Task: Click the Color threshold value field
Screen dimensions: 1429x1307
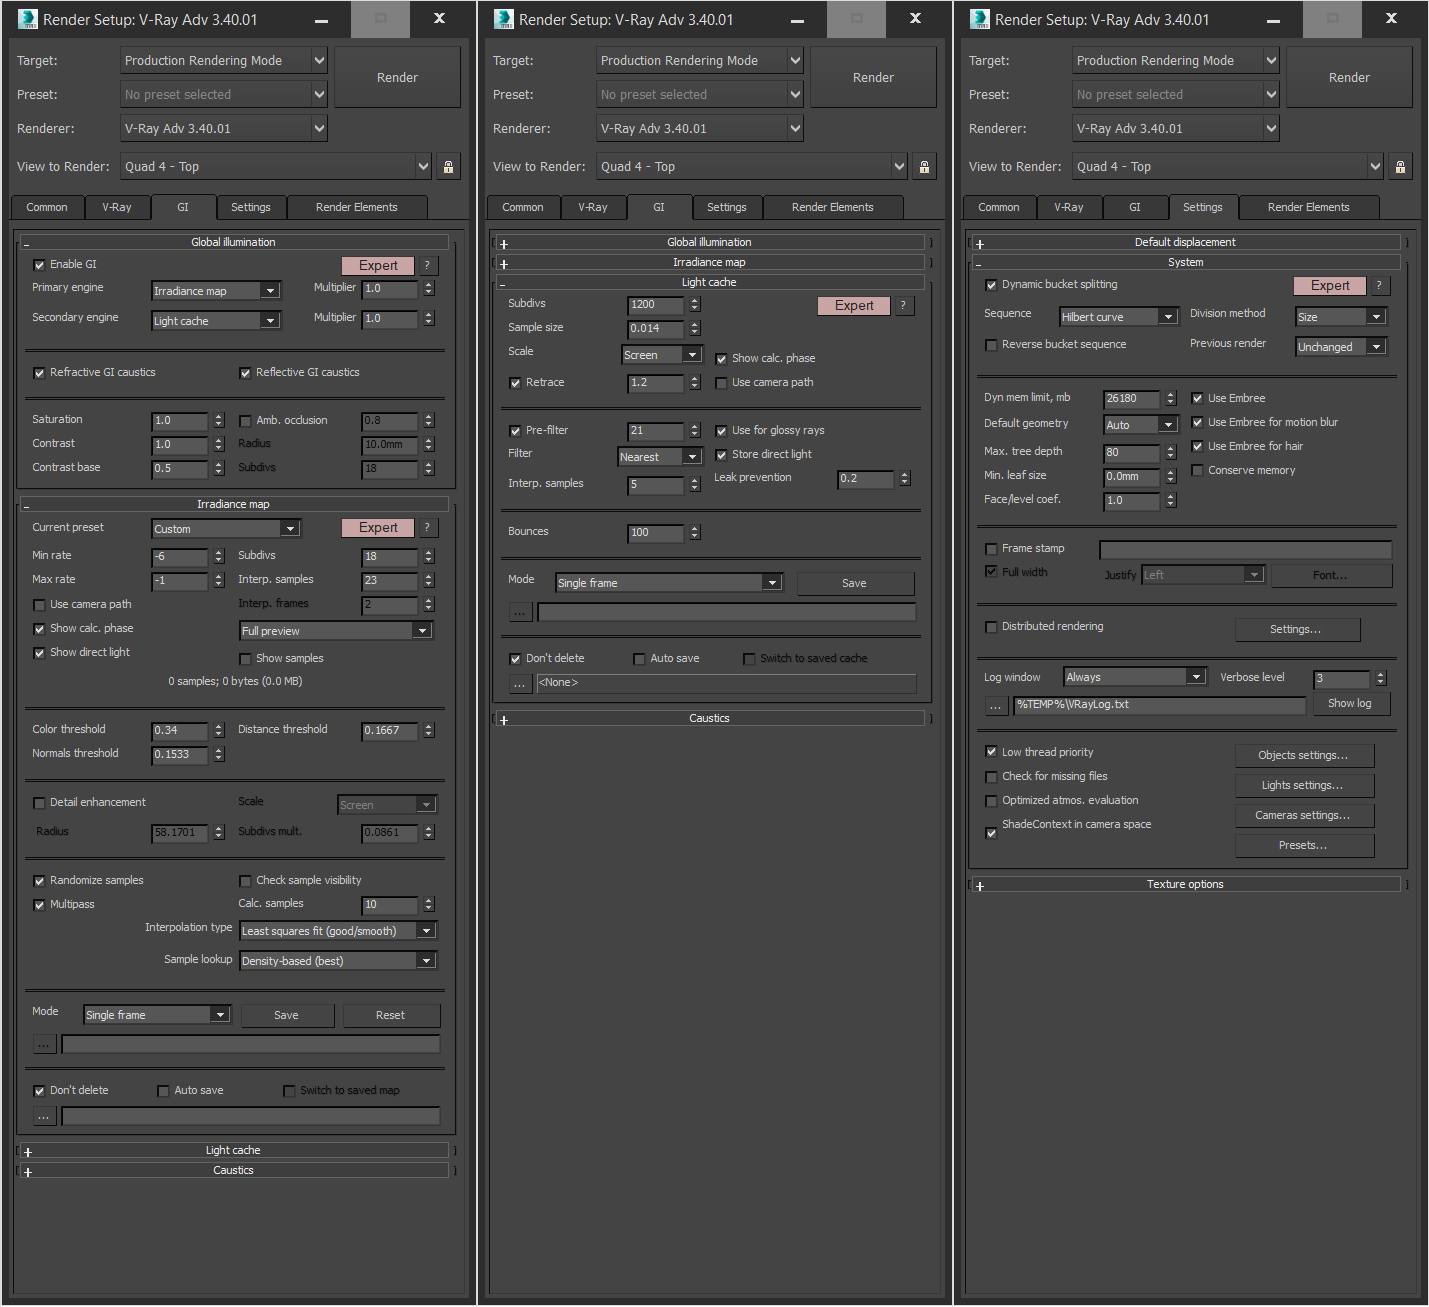Action: click(x=179, y=730)
